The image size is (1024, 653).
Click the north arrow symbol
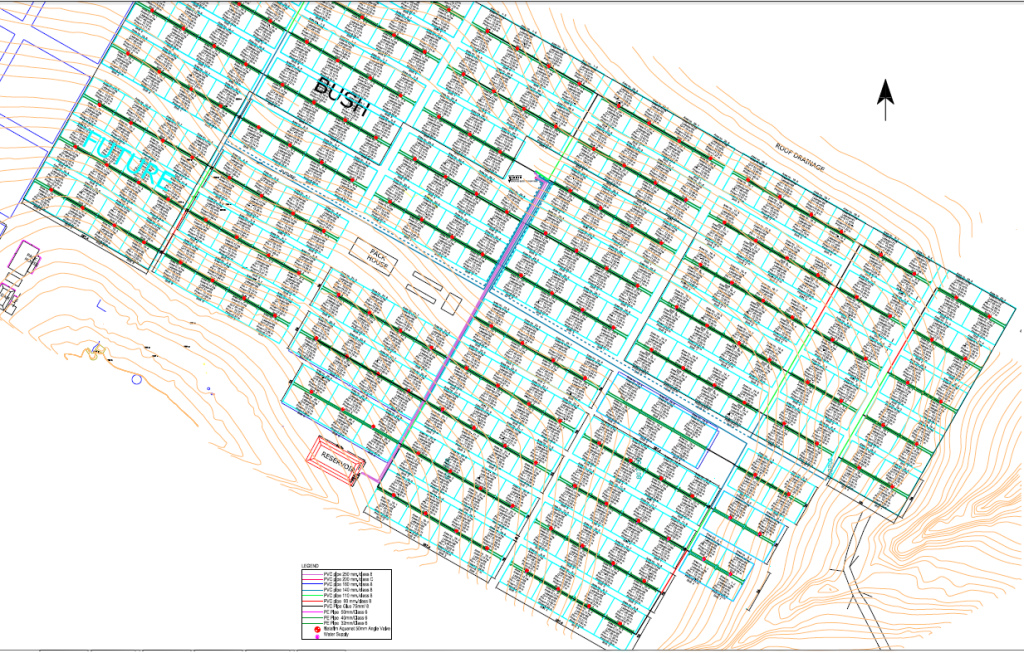885,100
